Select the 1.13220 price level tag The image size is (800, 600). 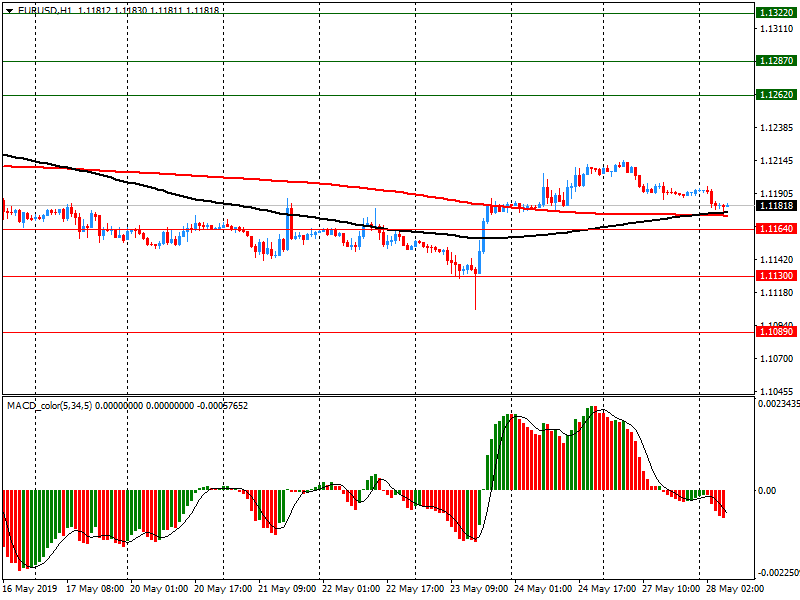[776, 14]
